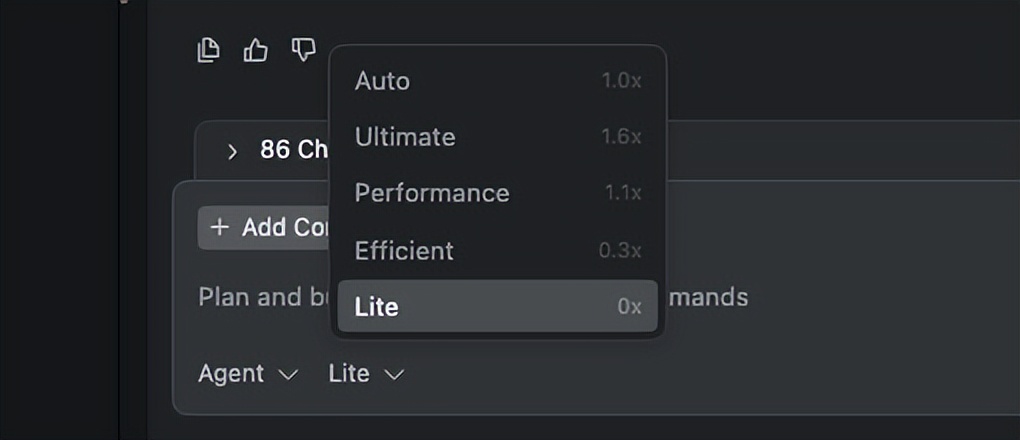Image resolution: width=1020 pixels, height=440 pixels.
Task: Click the 86 Changes label
Action: pos(294,150)
